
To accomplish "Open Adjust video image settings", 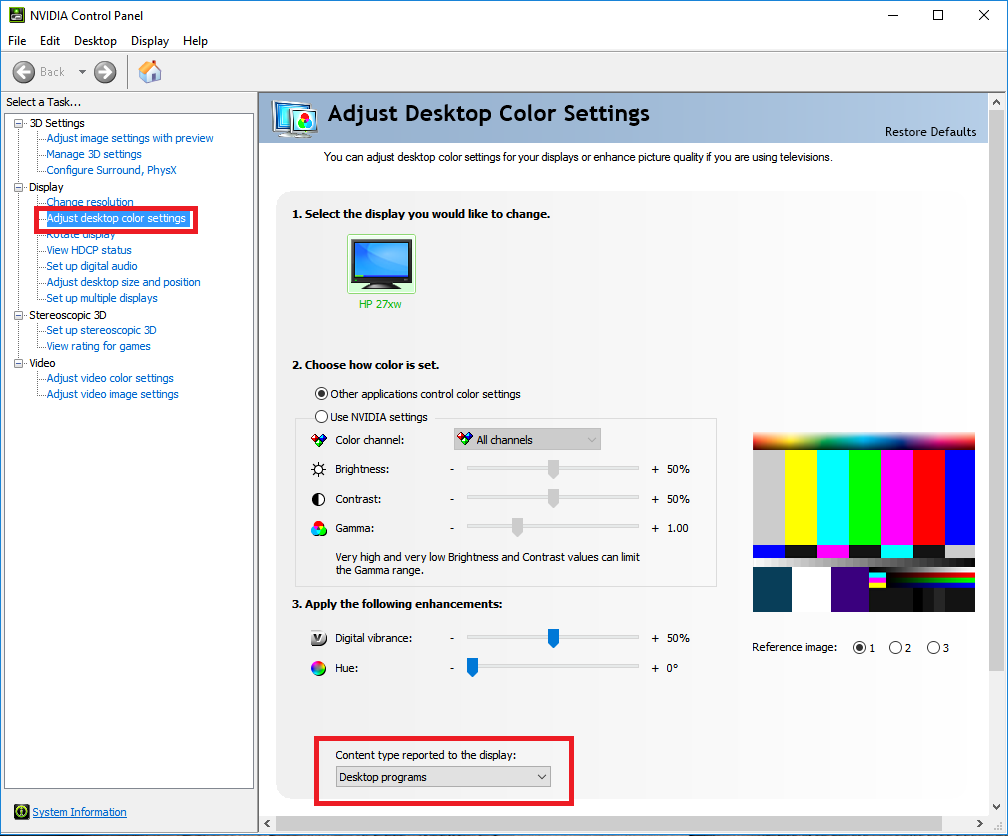I will [x=112, y=394].
